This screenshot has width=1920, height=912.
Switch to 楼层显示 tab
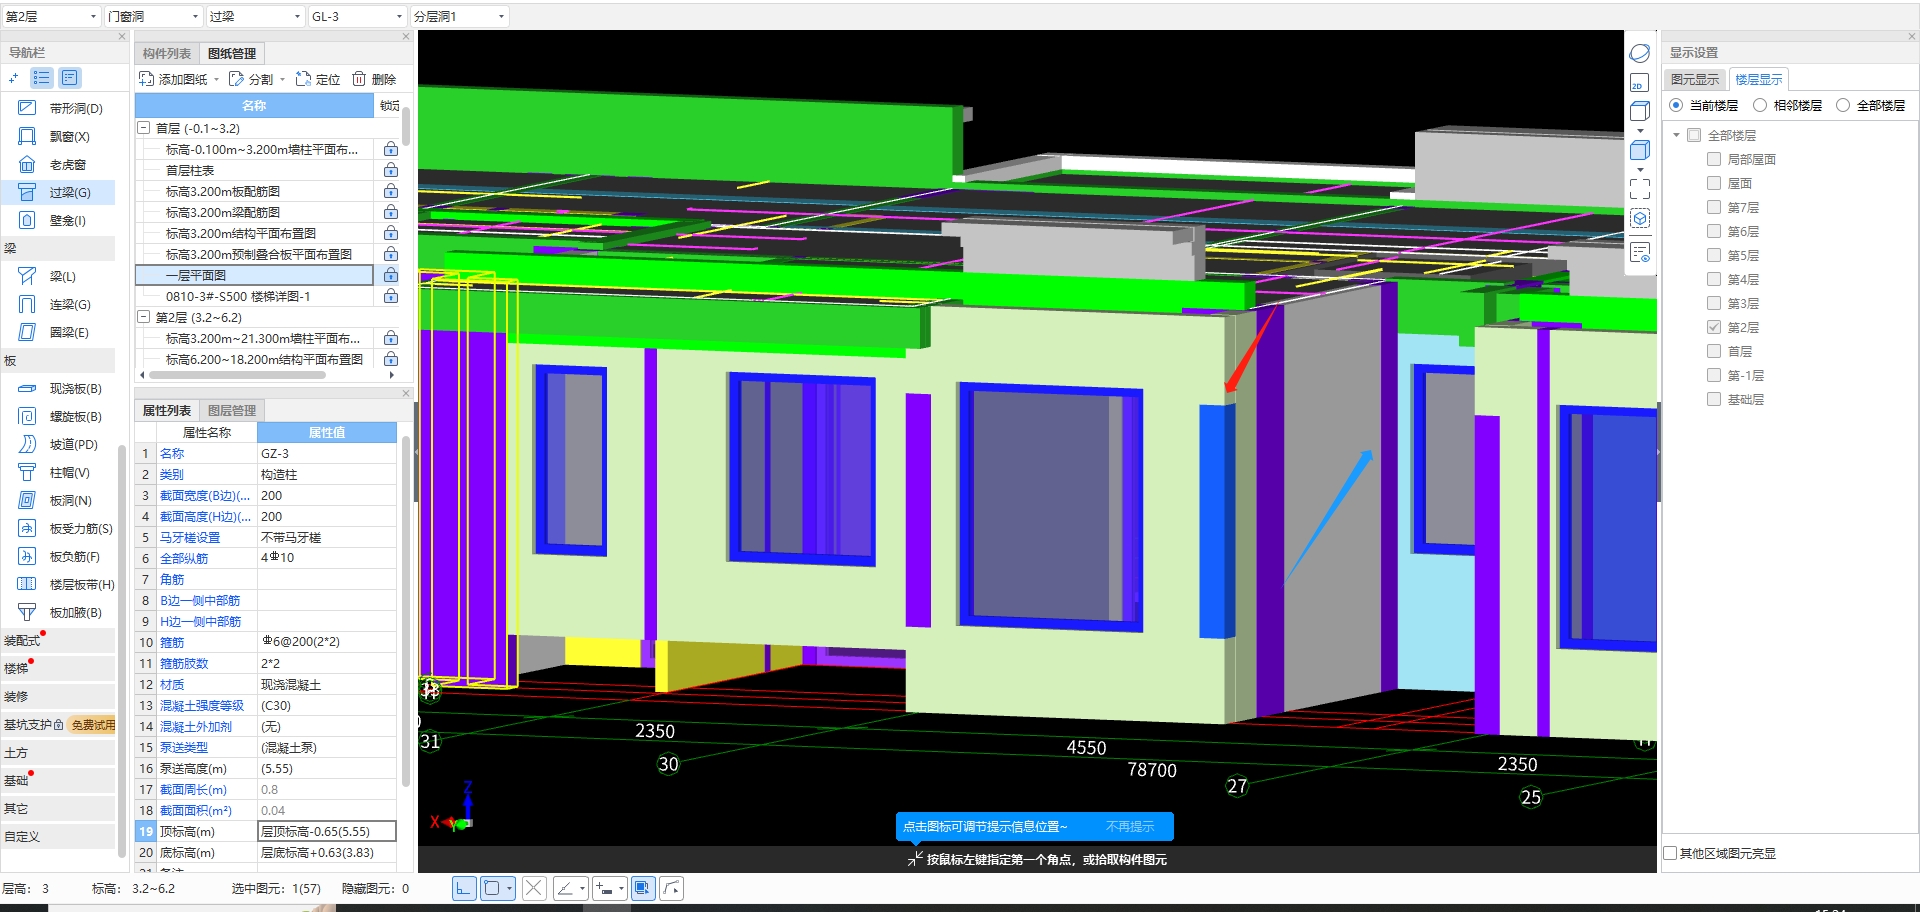[x=1759, y=79]
